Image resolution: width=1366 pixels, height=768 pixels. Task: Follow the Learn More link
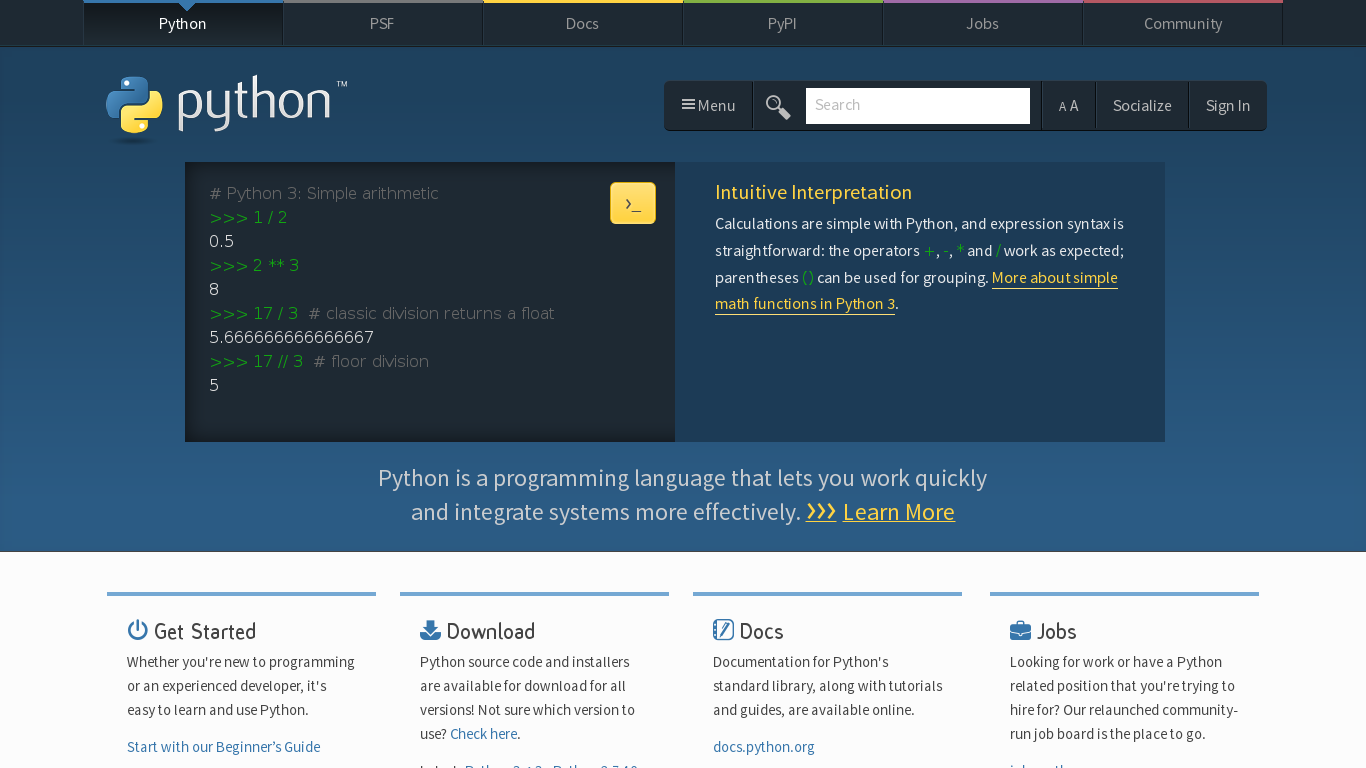(x=898, y=512)
